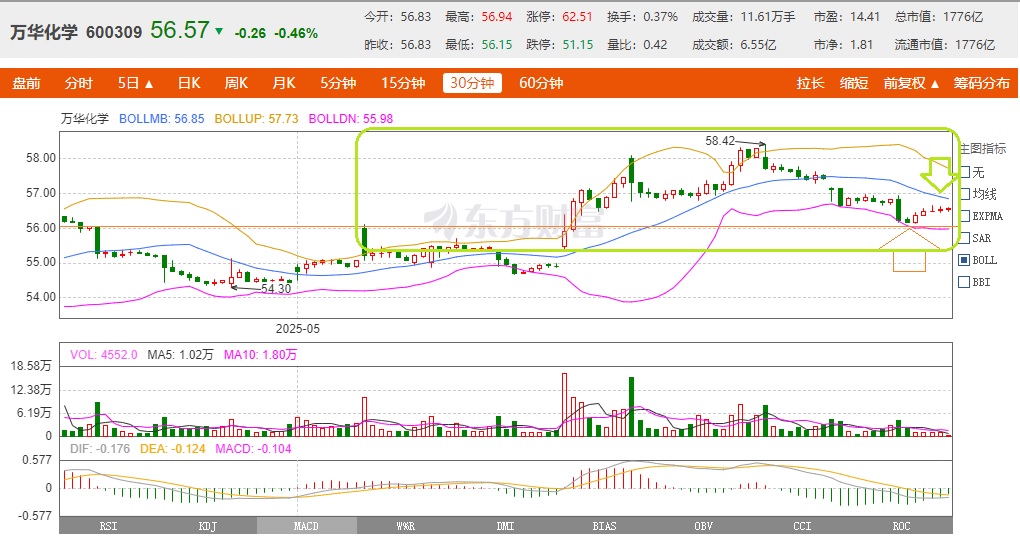Switch to the 60分钟 chart
1020x544 pixels.
click(541, 83)
